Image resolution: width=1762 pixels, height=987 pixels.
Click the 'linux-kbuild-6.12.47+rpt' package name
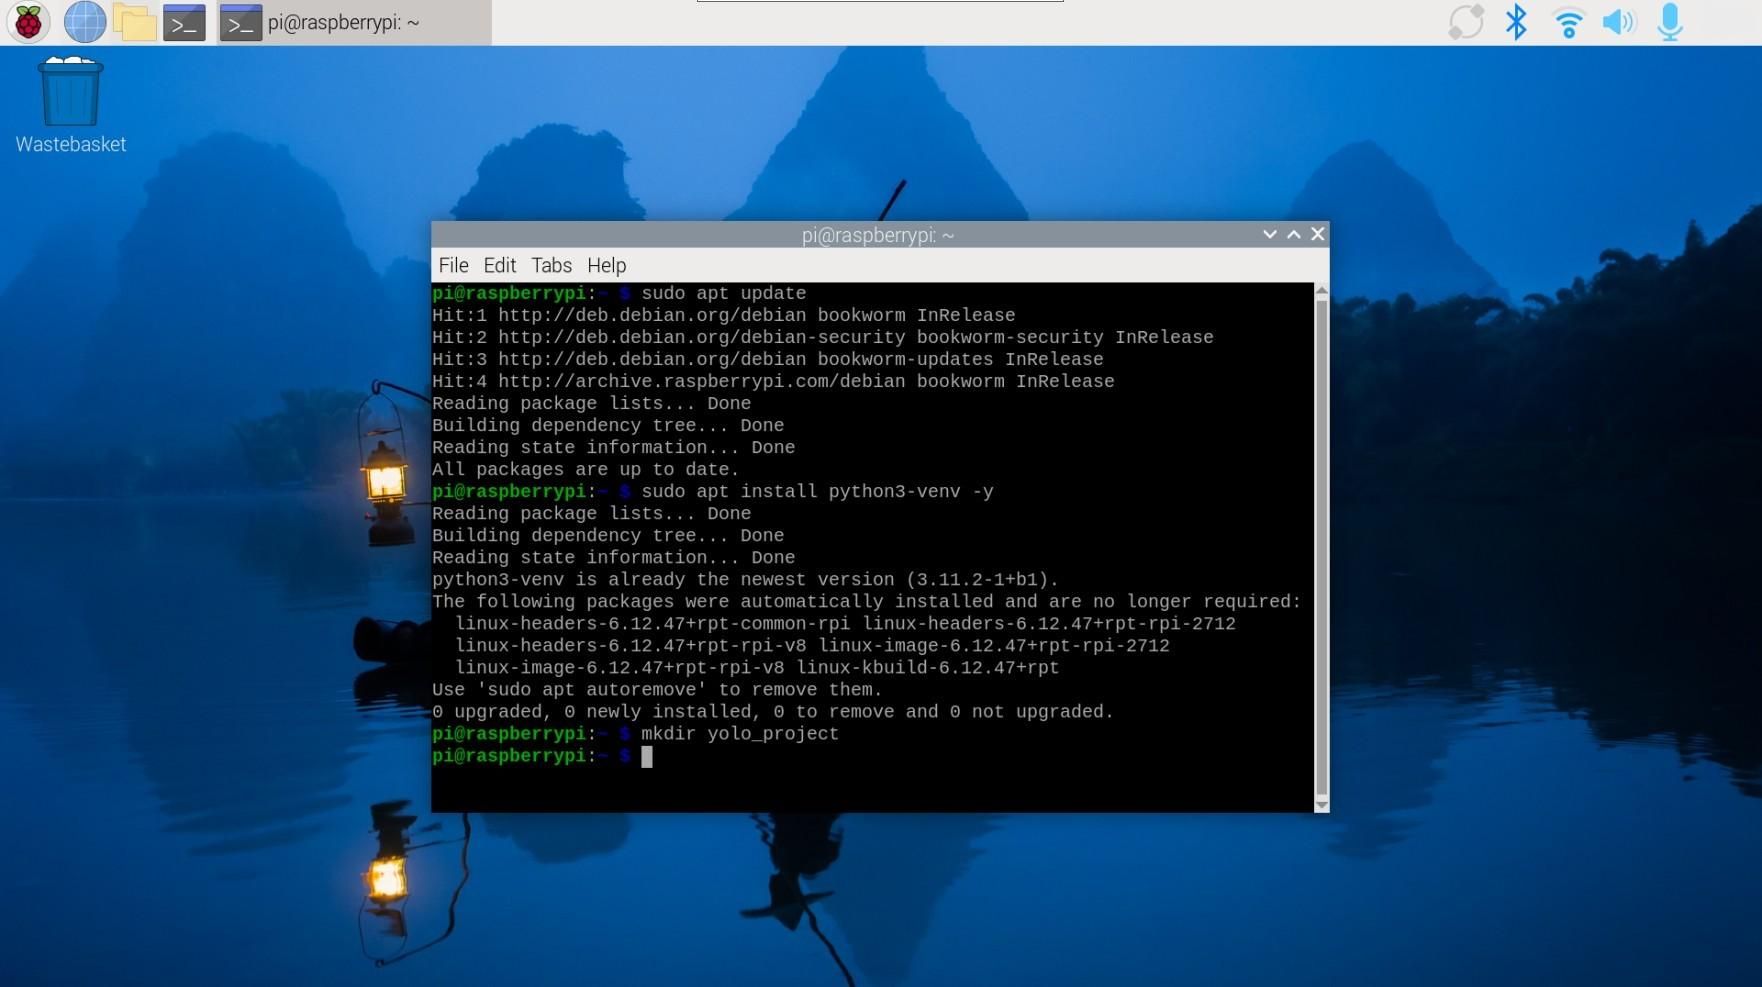click(927, 667)
